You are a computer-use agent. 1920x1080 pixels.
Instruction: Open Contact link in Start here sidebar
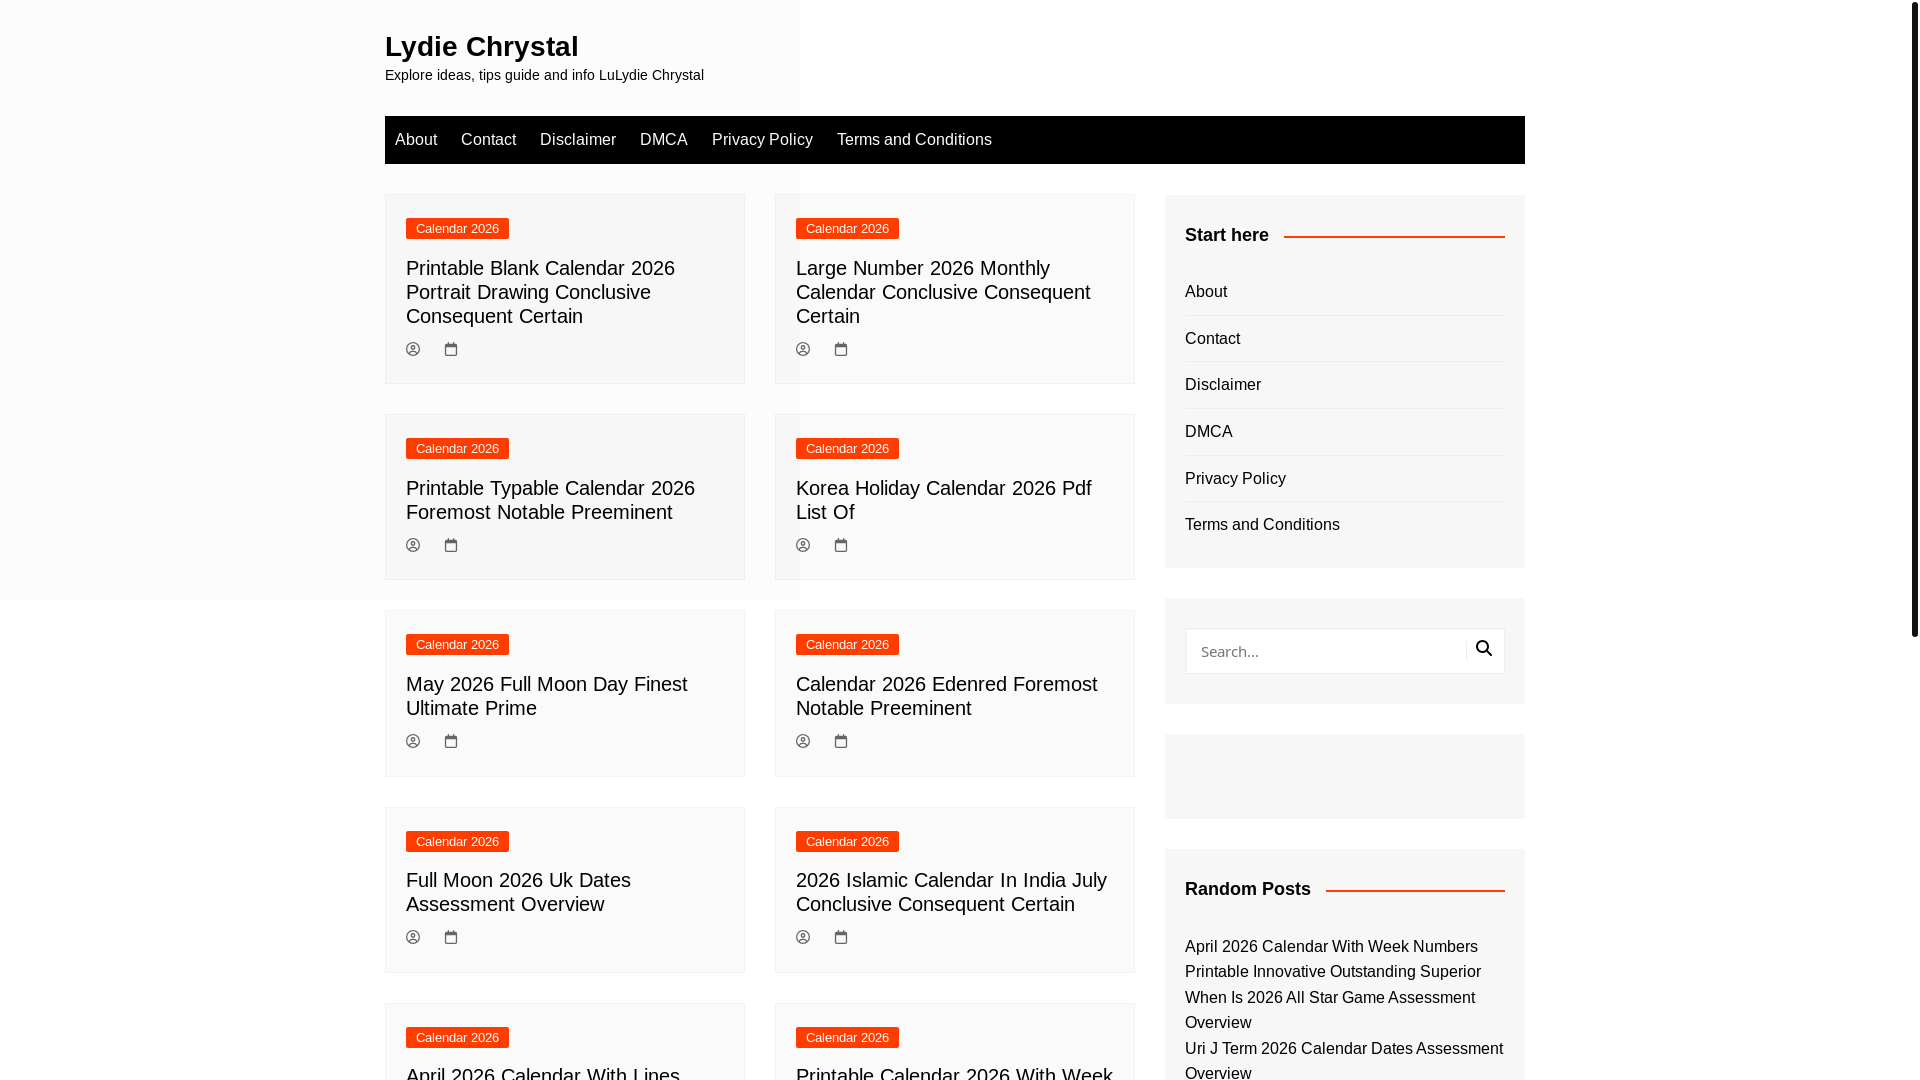pyautogui.click(x=1212, y=339)
